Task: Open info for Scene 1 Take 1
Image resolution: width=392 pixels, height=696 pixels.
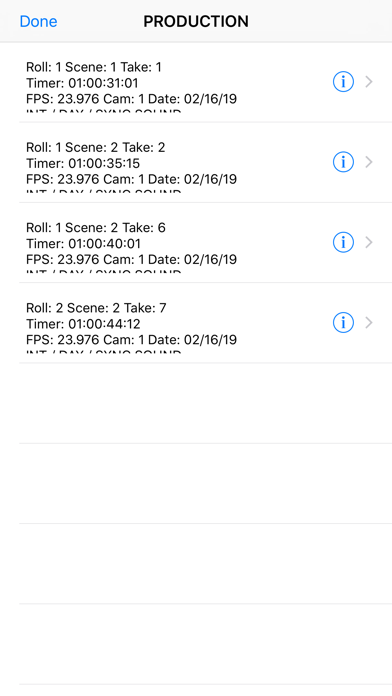Action: tap(343, 82)
